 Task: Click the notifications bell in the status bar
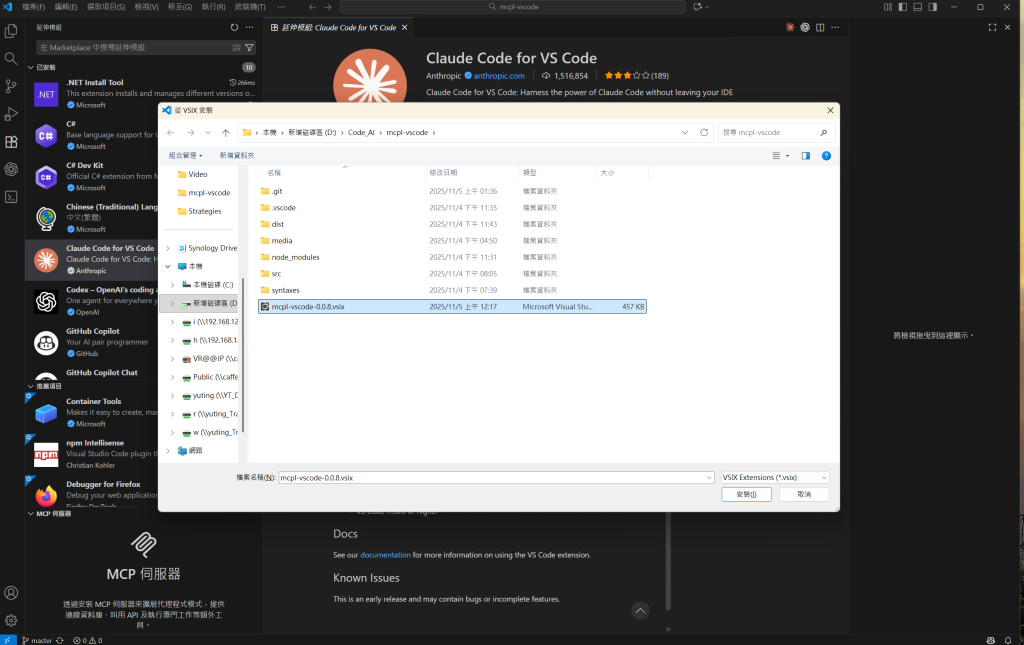pyautogui.click(x=1008, y=640)
